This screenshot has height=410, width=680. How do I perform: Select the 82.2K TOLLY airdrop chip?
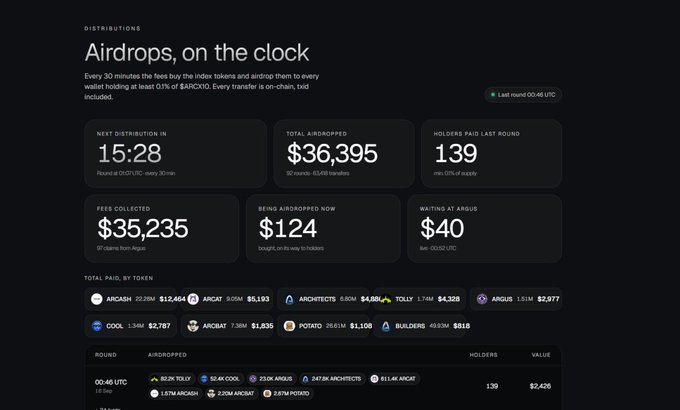[171, 379]
